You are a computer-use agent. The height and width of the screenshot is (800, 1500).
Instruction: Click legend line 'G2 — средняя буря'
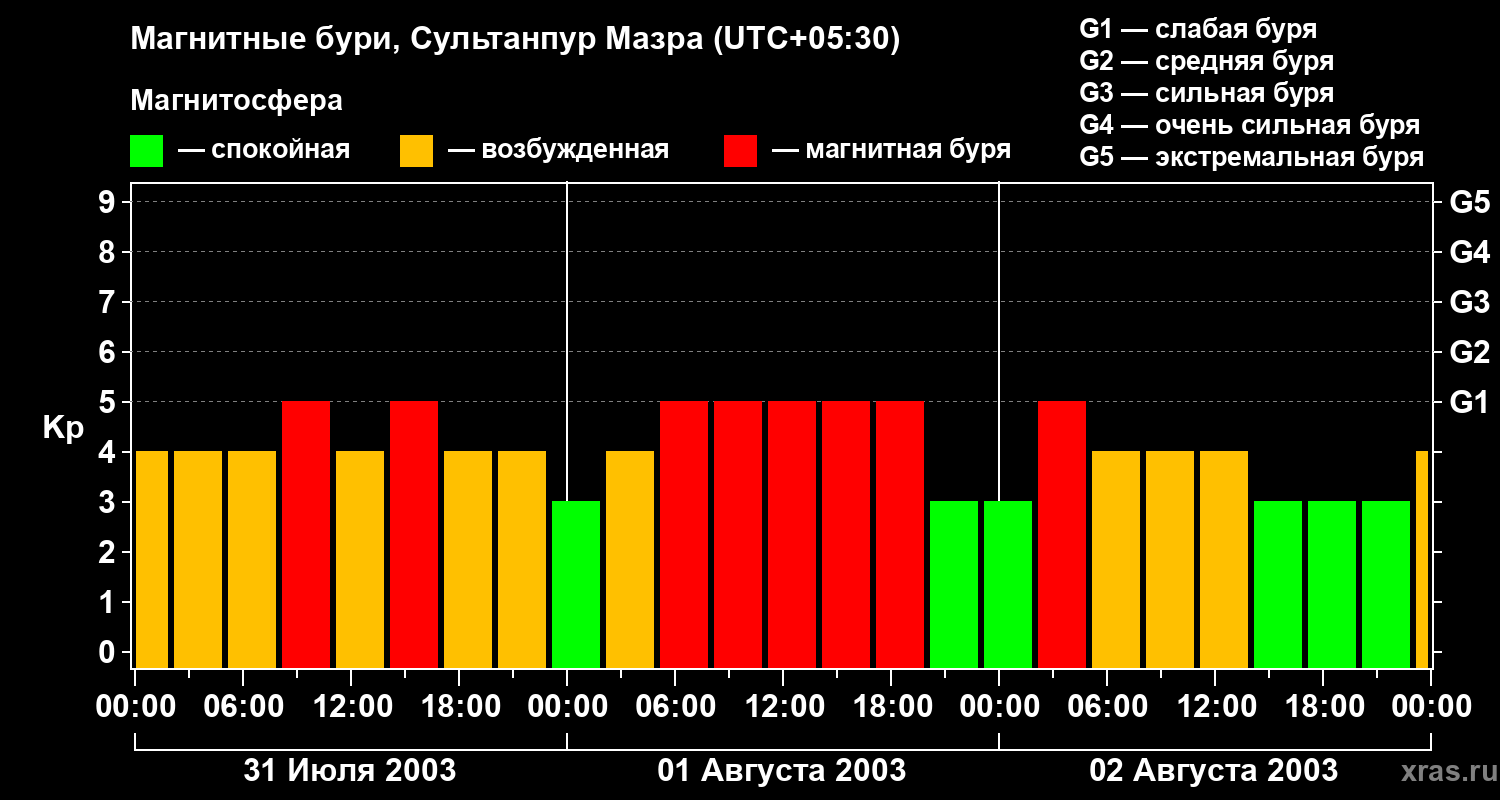(x=1206, y=61)
